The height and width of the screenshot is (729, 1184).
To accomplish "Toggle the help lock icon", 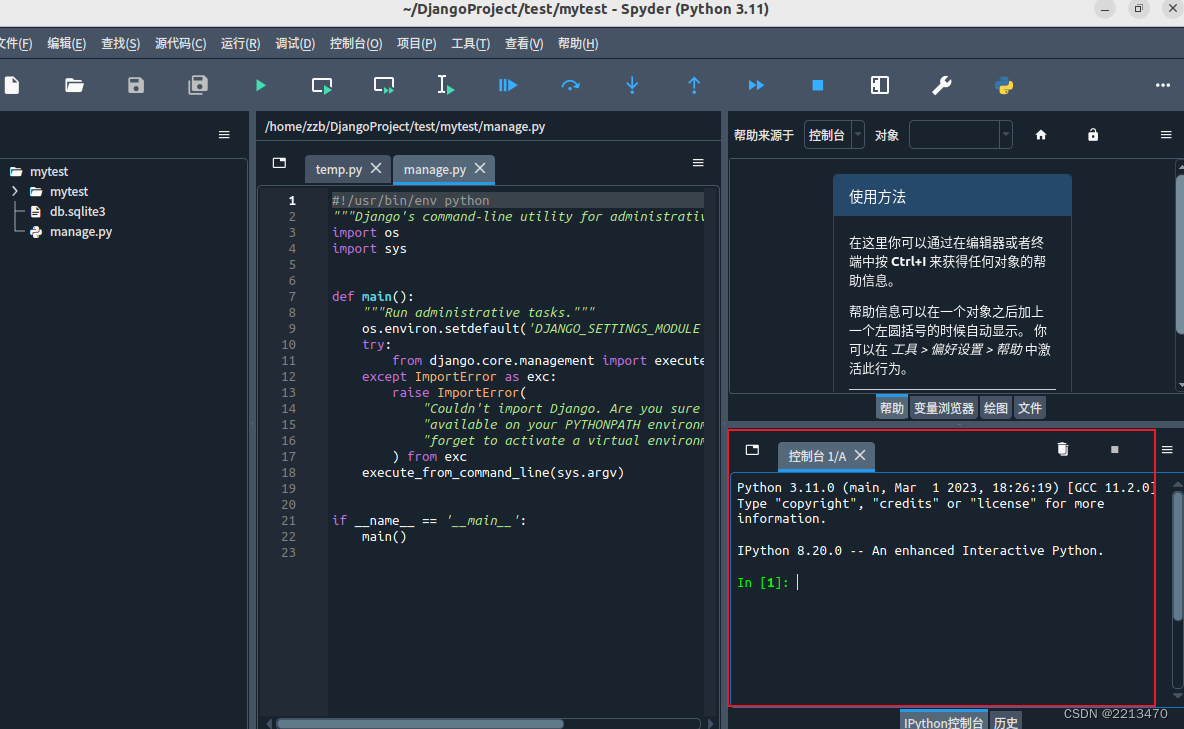I will click(x=1093, y=134).
